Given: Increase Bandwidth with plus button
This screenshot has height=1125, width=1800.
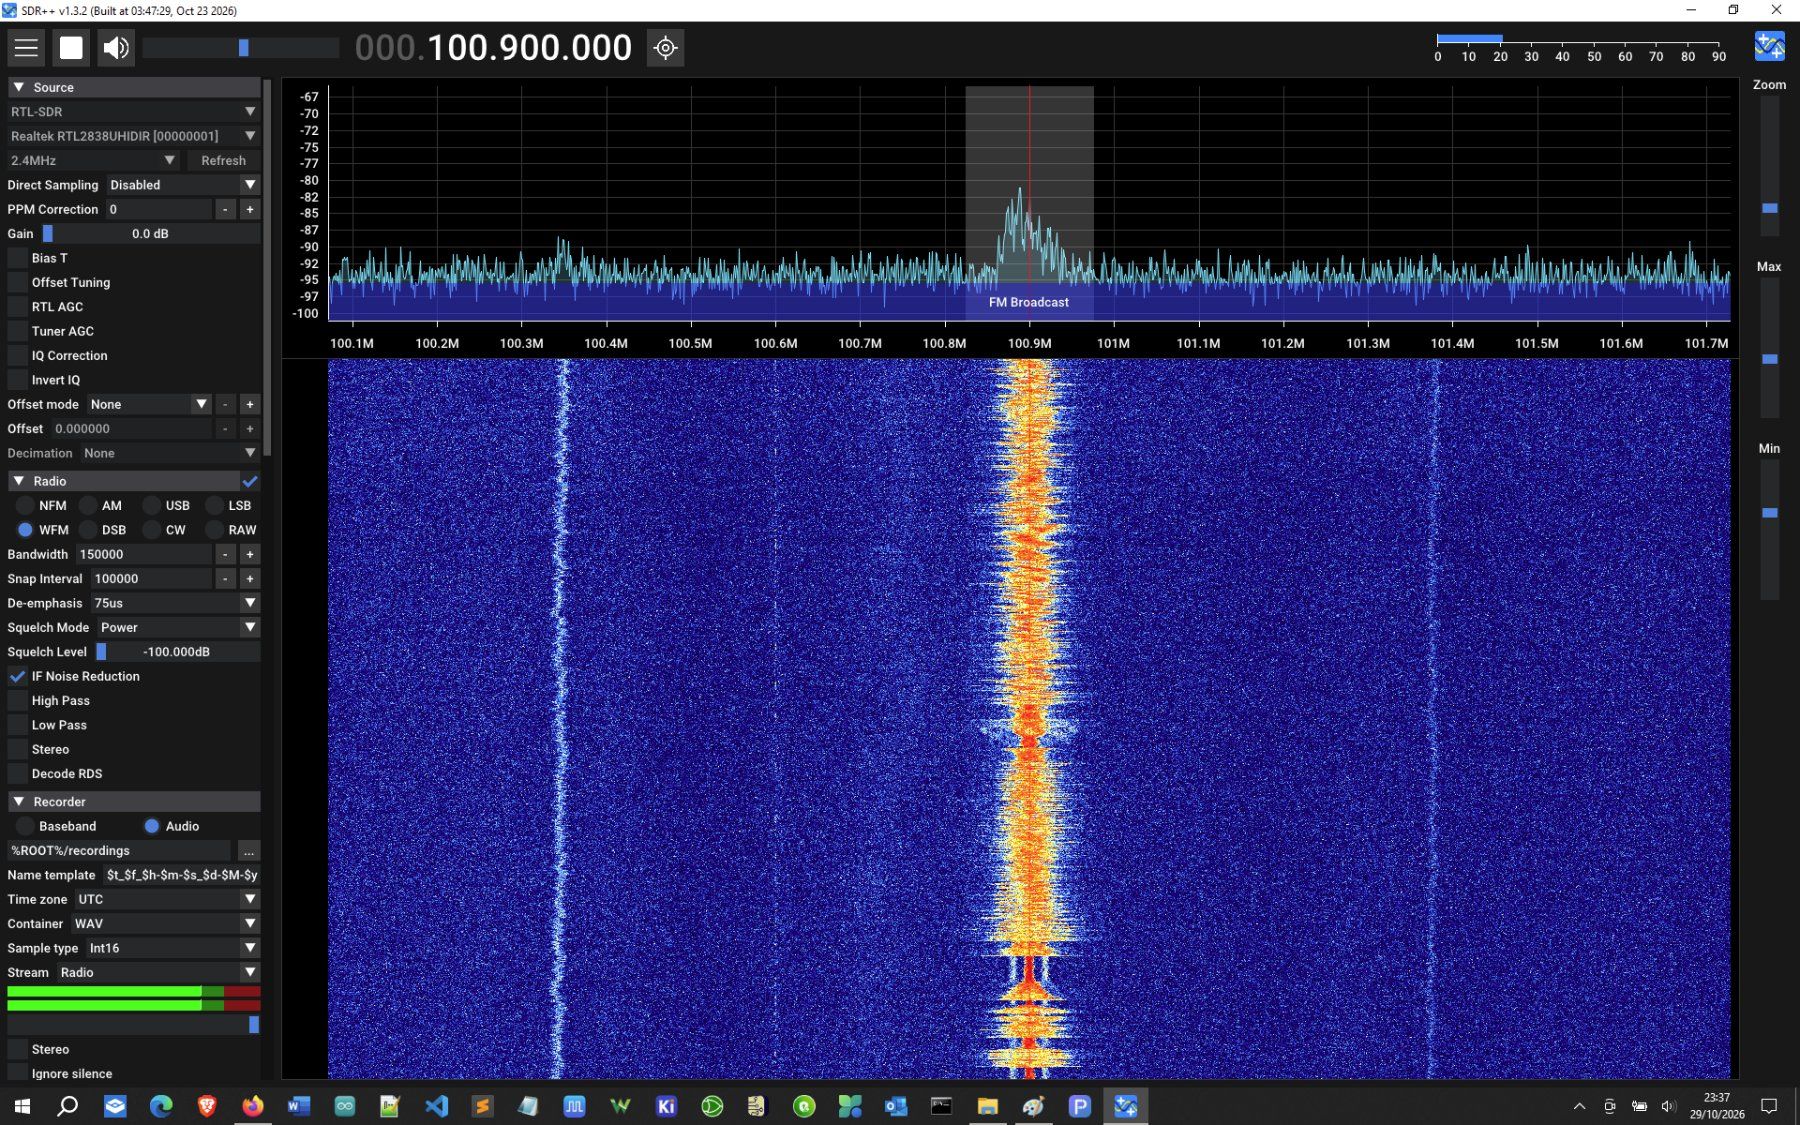Looking at the screenshot, I should pos(250,554).
